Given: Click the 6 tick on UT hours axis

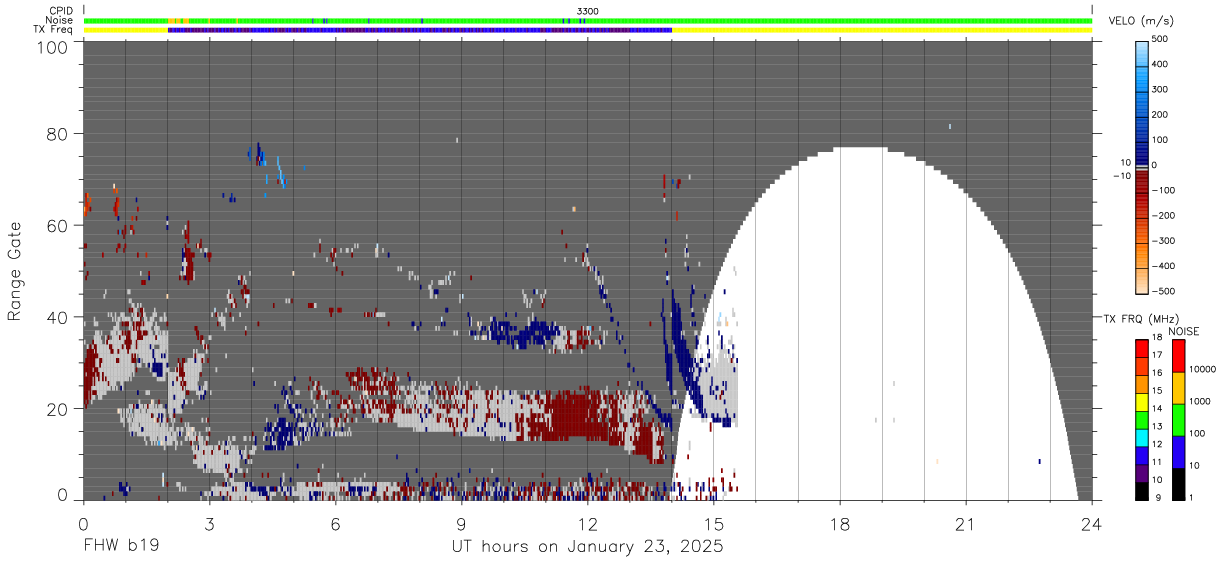Looking at the screenshot, I should point(335,523).
